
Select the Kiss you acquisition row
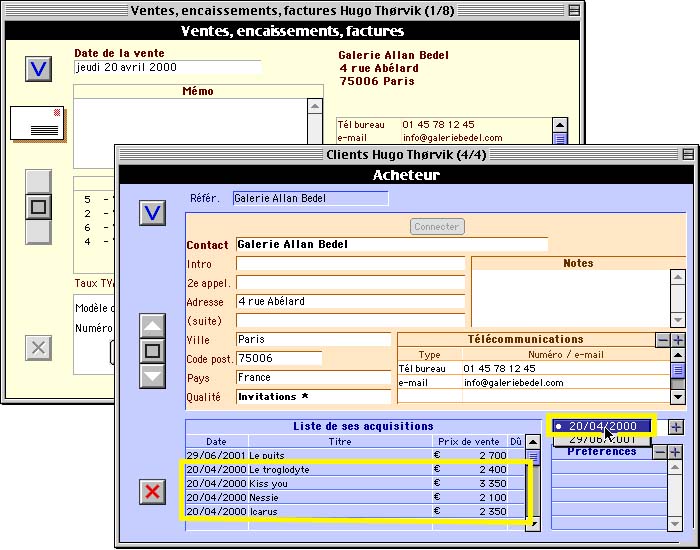tap(355, 483)
